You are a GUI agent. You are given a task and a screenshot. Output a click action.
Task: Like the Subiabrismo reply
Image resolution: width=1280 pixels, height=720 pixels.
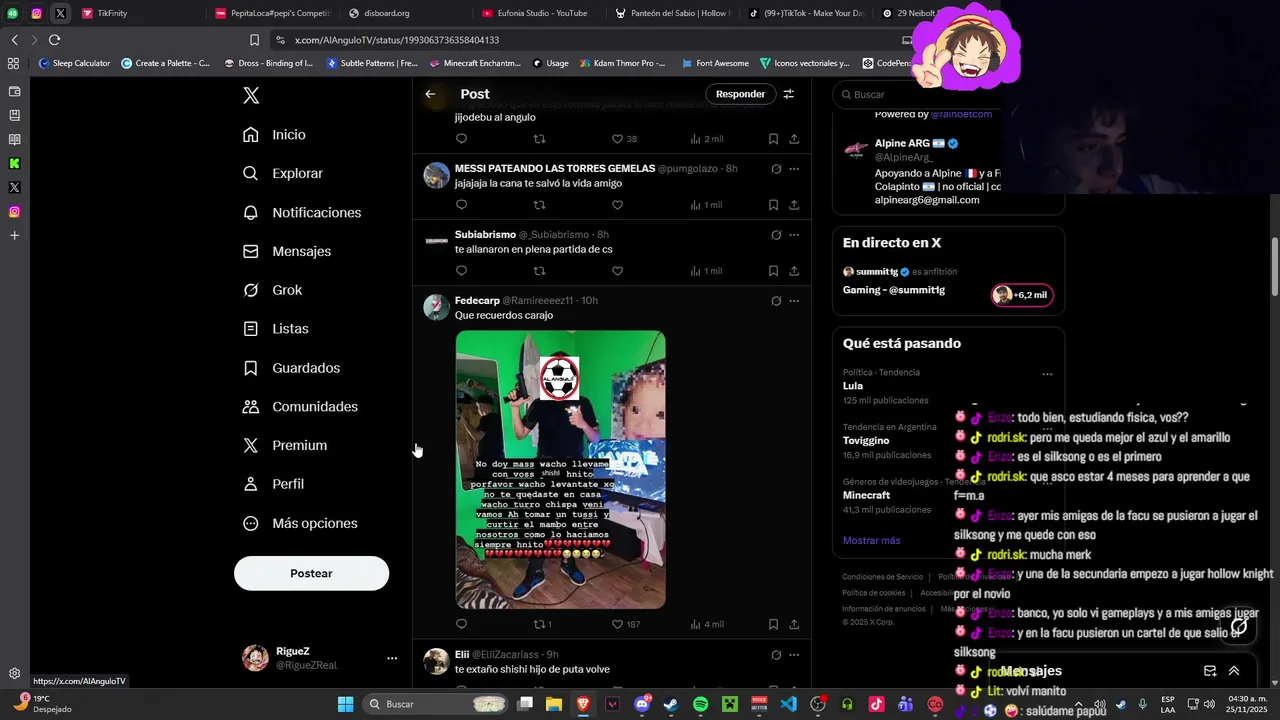pyautogui.click(x=617, y=271)
